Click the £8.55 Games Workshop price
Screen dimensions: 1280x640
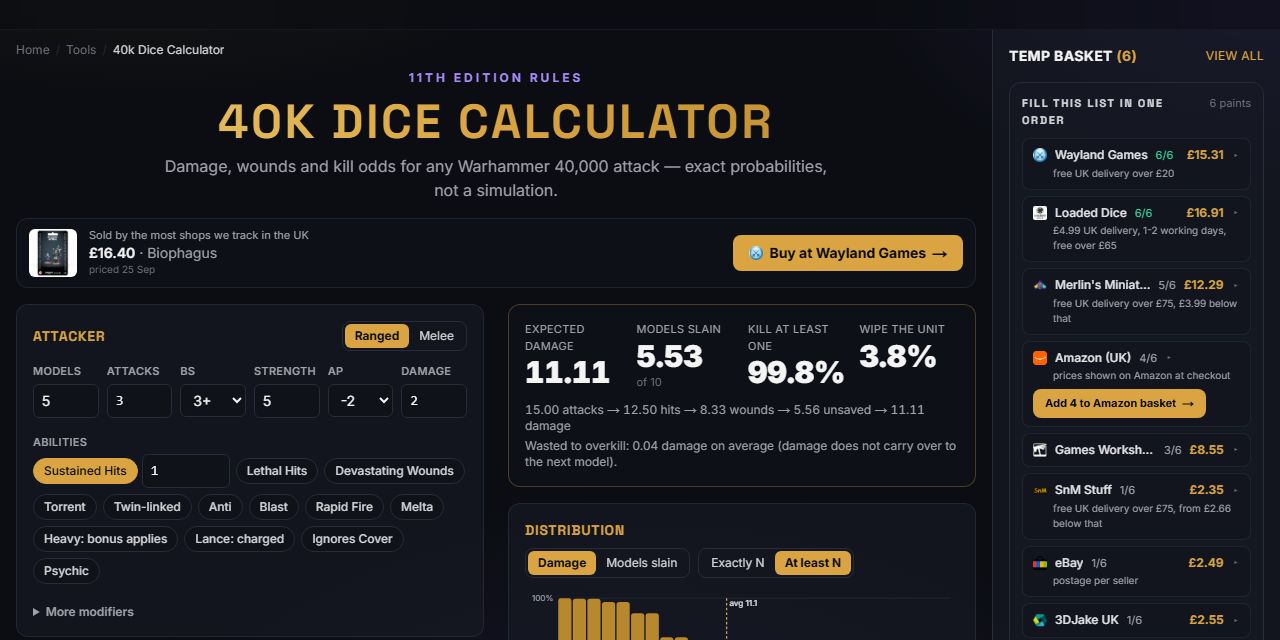coord(1205,450)
